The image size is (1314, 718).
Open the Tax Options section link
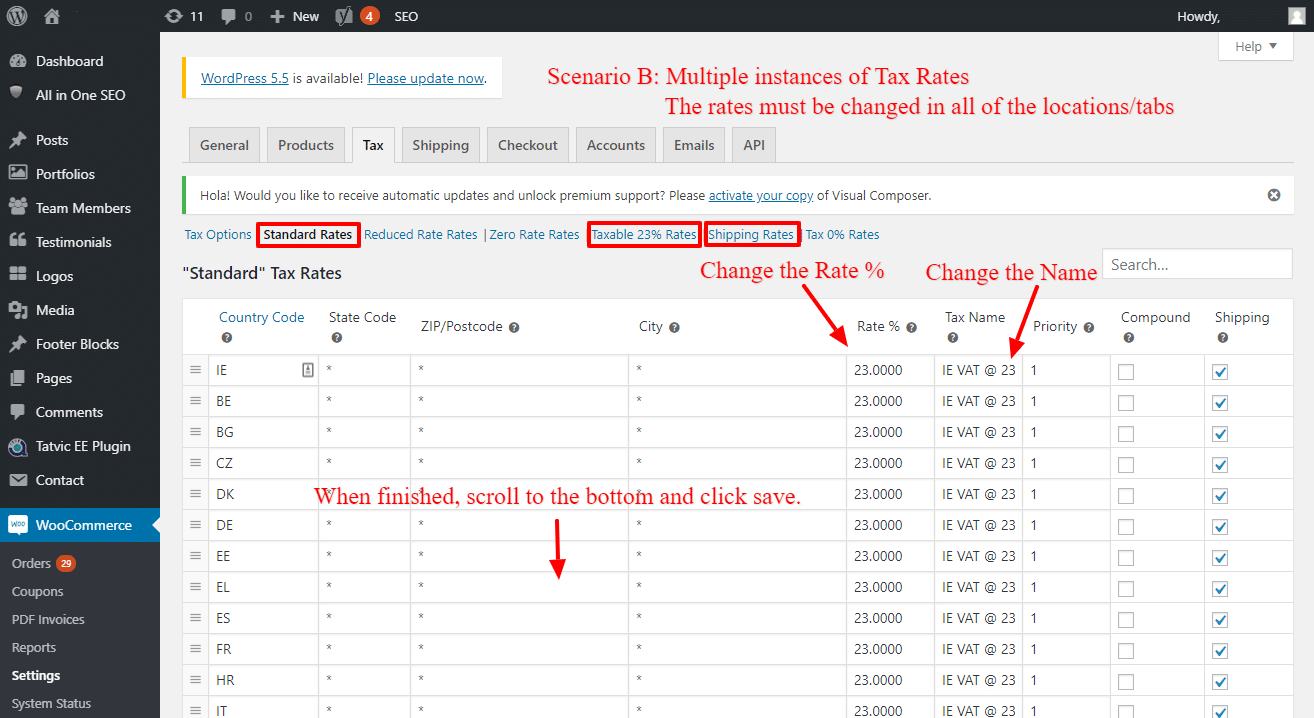[218, 235]
